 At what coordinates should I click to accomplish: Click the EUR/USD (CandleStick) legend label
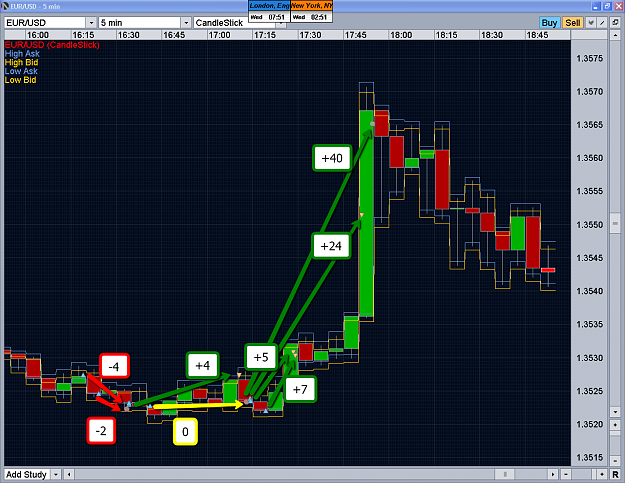tap(52, 45)
